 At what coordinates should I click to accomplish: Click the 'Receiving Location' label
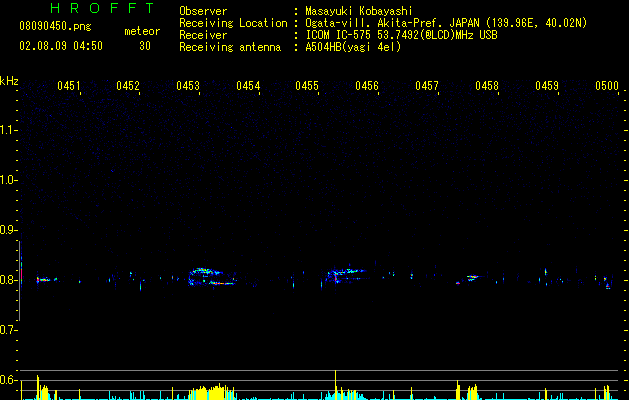pos(233,23)
